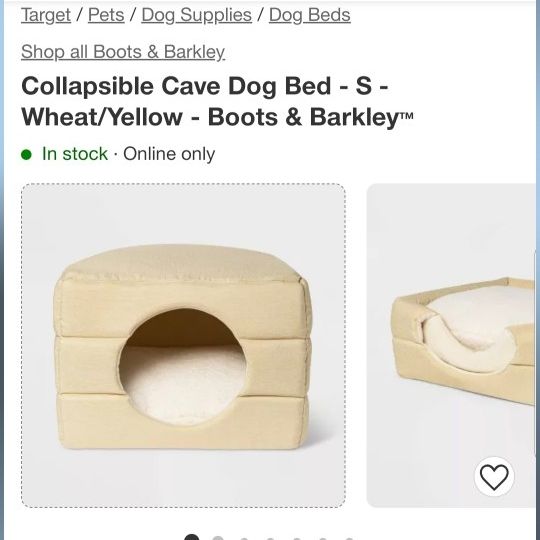Open the Dog Beds breadcrumb link
This screenshot has width=540, height=540.
310,15
